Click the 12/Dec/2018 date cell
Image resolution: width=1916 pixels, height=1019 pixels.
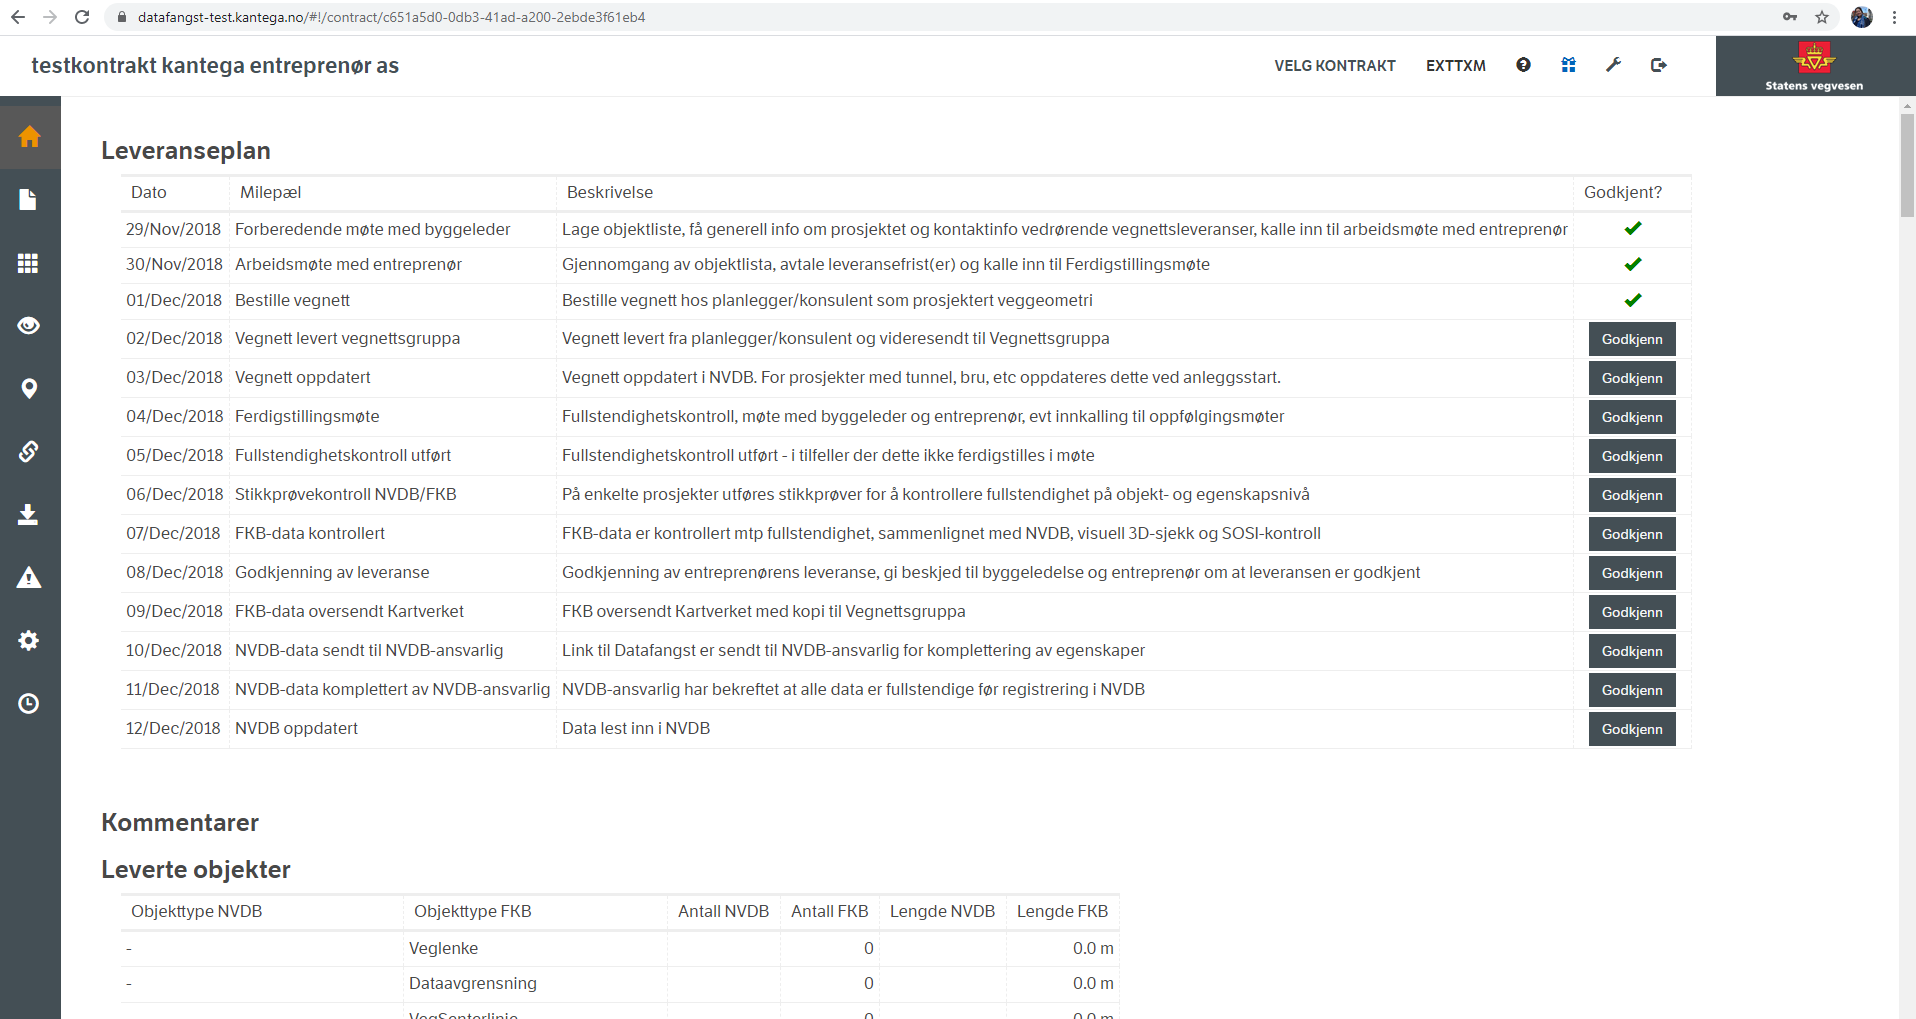pos(173,728)
